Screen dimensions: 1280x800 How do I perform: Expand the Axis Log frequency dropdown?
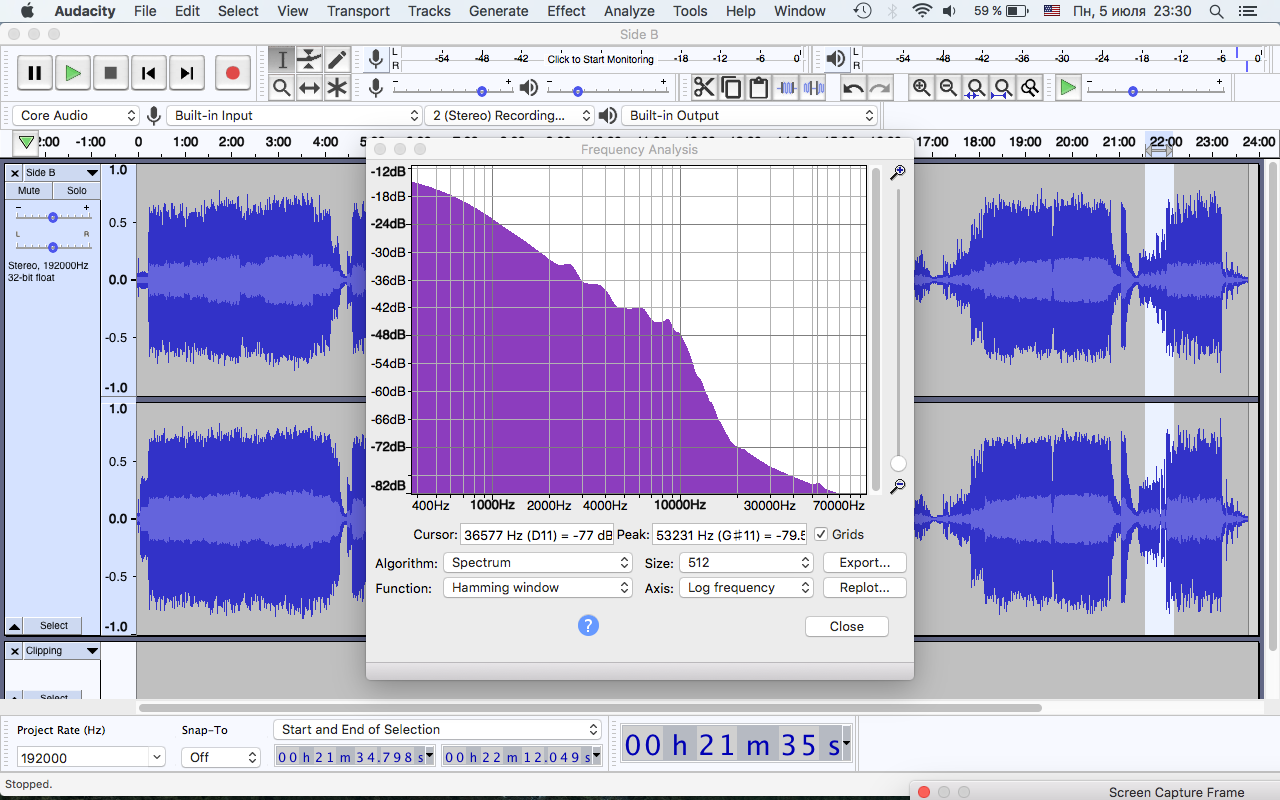(746, 588)
